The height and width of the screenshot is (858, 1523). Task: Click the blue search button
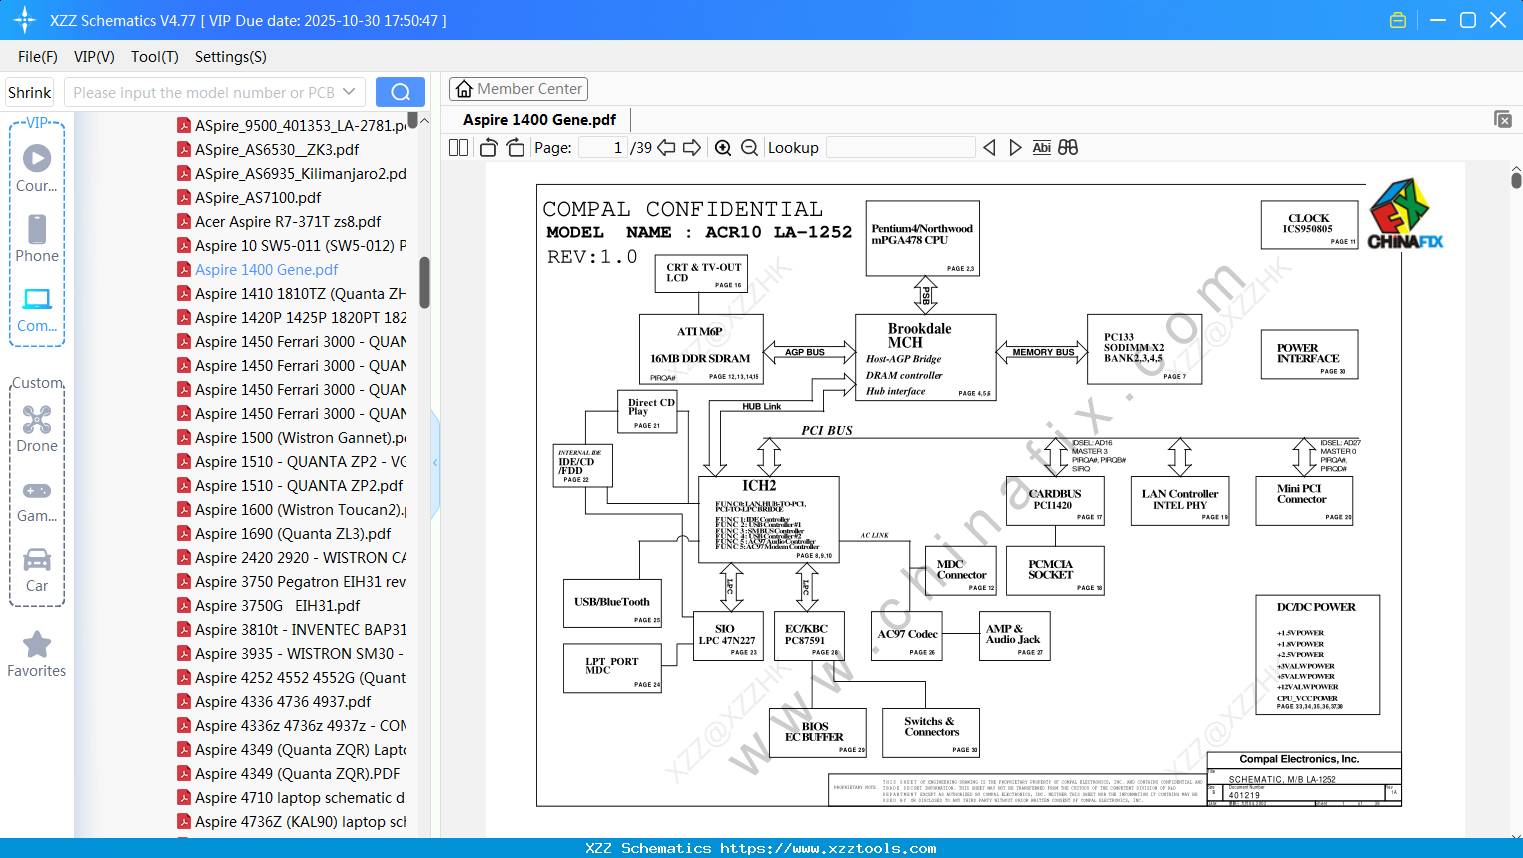400,92
